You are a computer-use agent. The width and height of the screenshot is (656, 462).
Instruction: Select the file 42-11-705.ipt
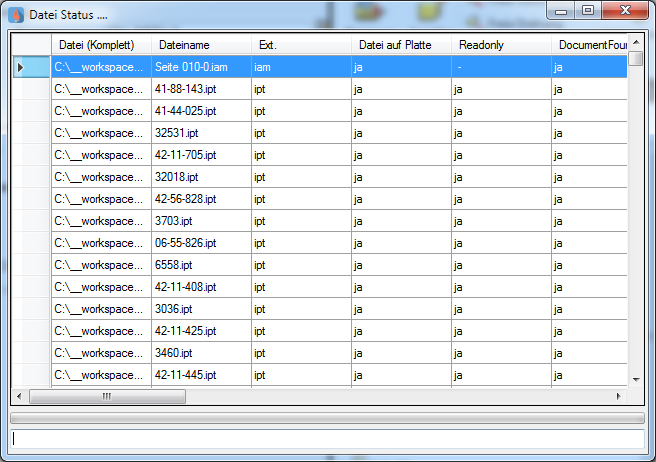coord(200,155)
